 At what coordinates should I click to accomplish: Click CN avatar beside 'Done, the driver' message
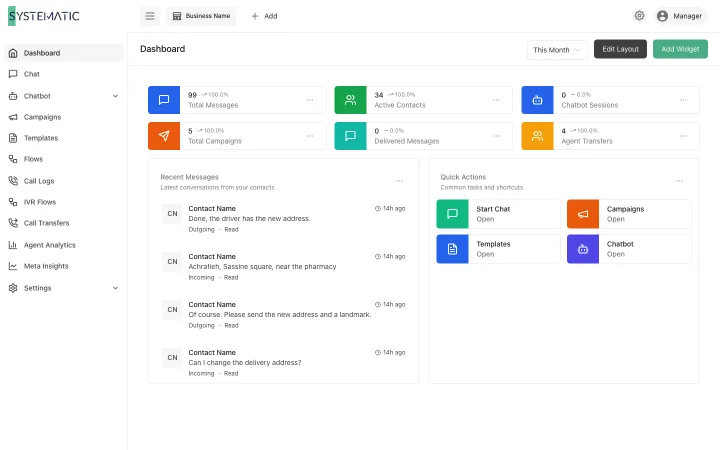click(x=172, y=214)
